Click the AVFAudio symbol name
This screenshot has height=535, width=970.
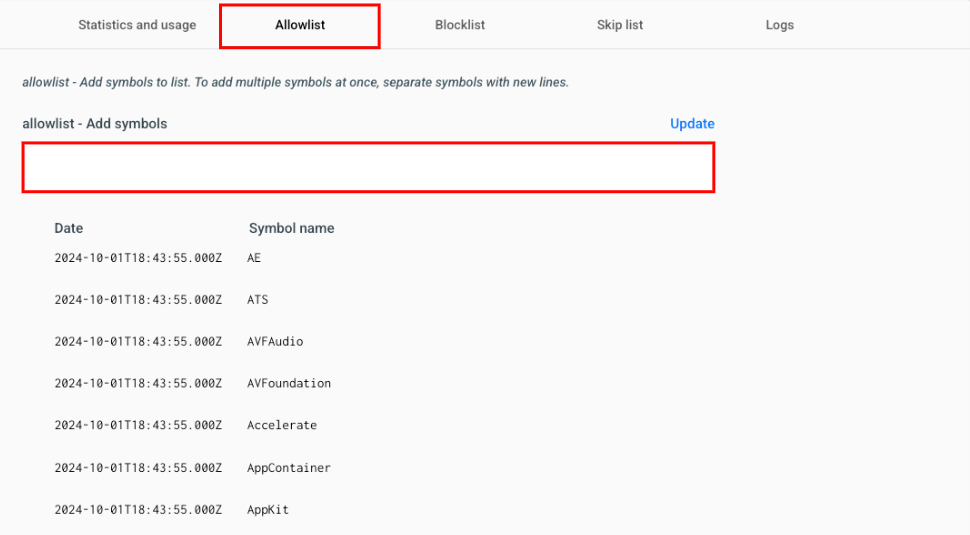coord(275,341)
